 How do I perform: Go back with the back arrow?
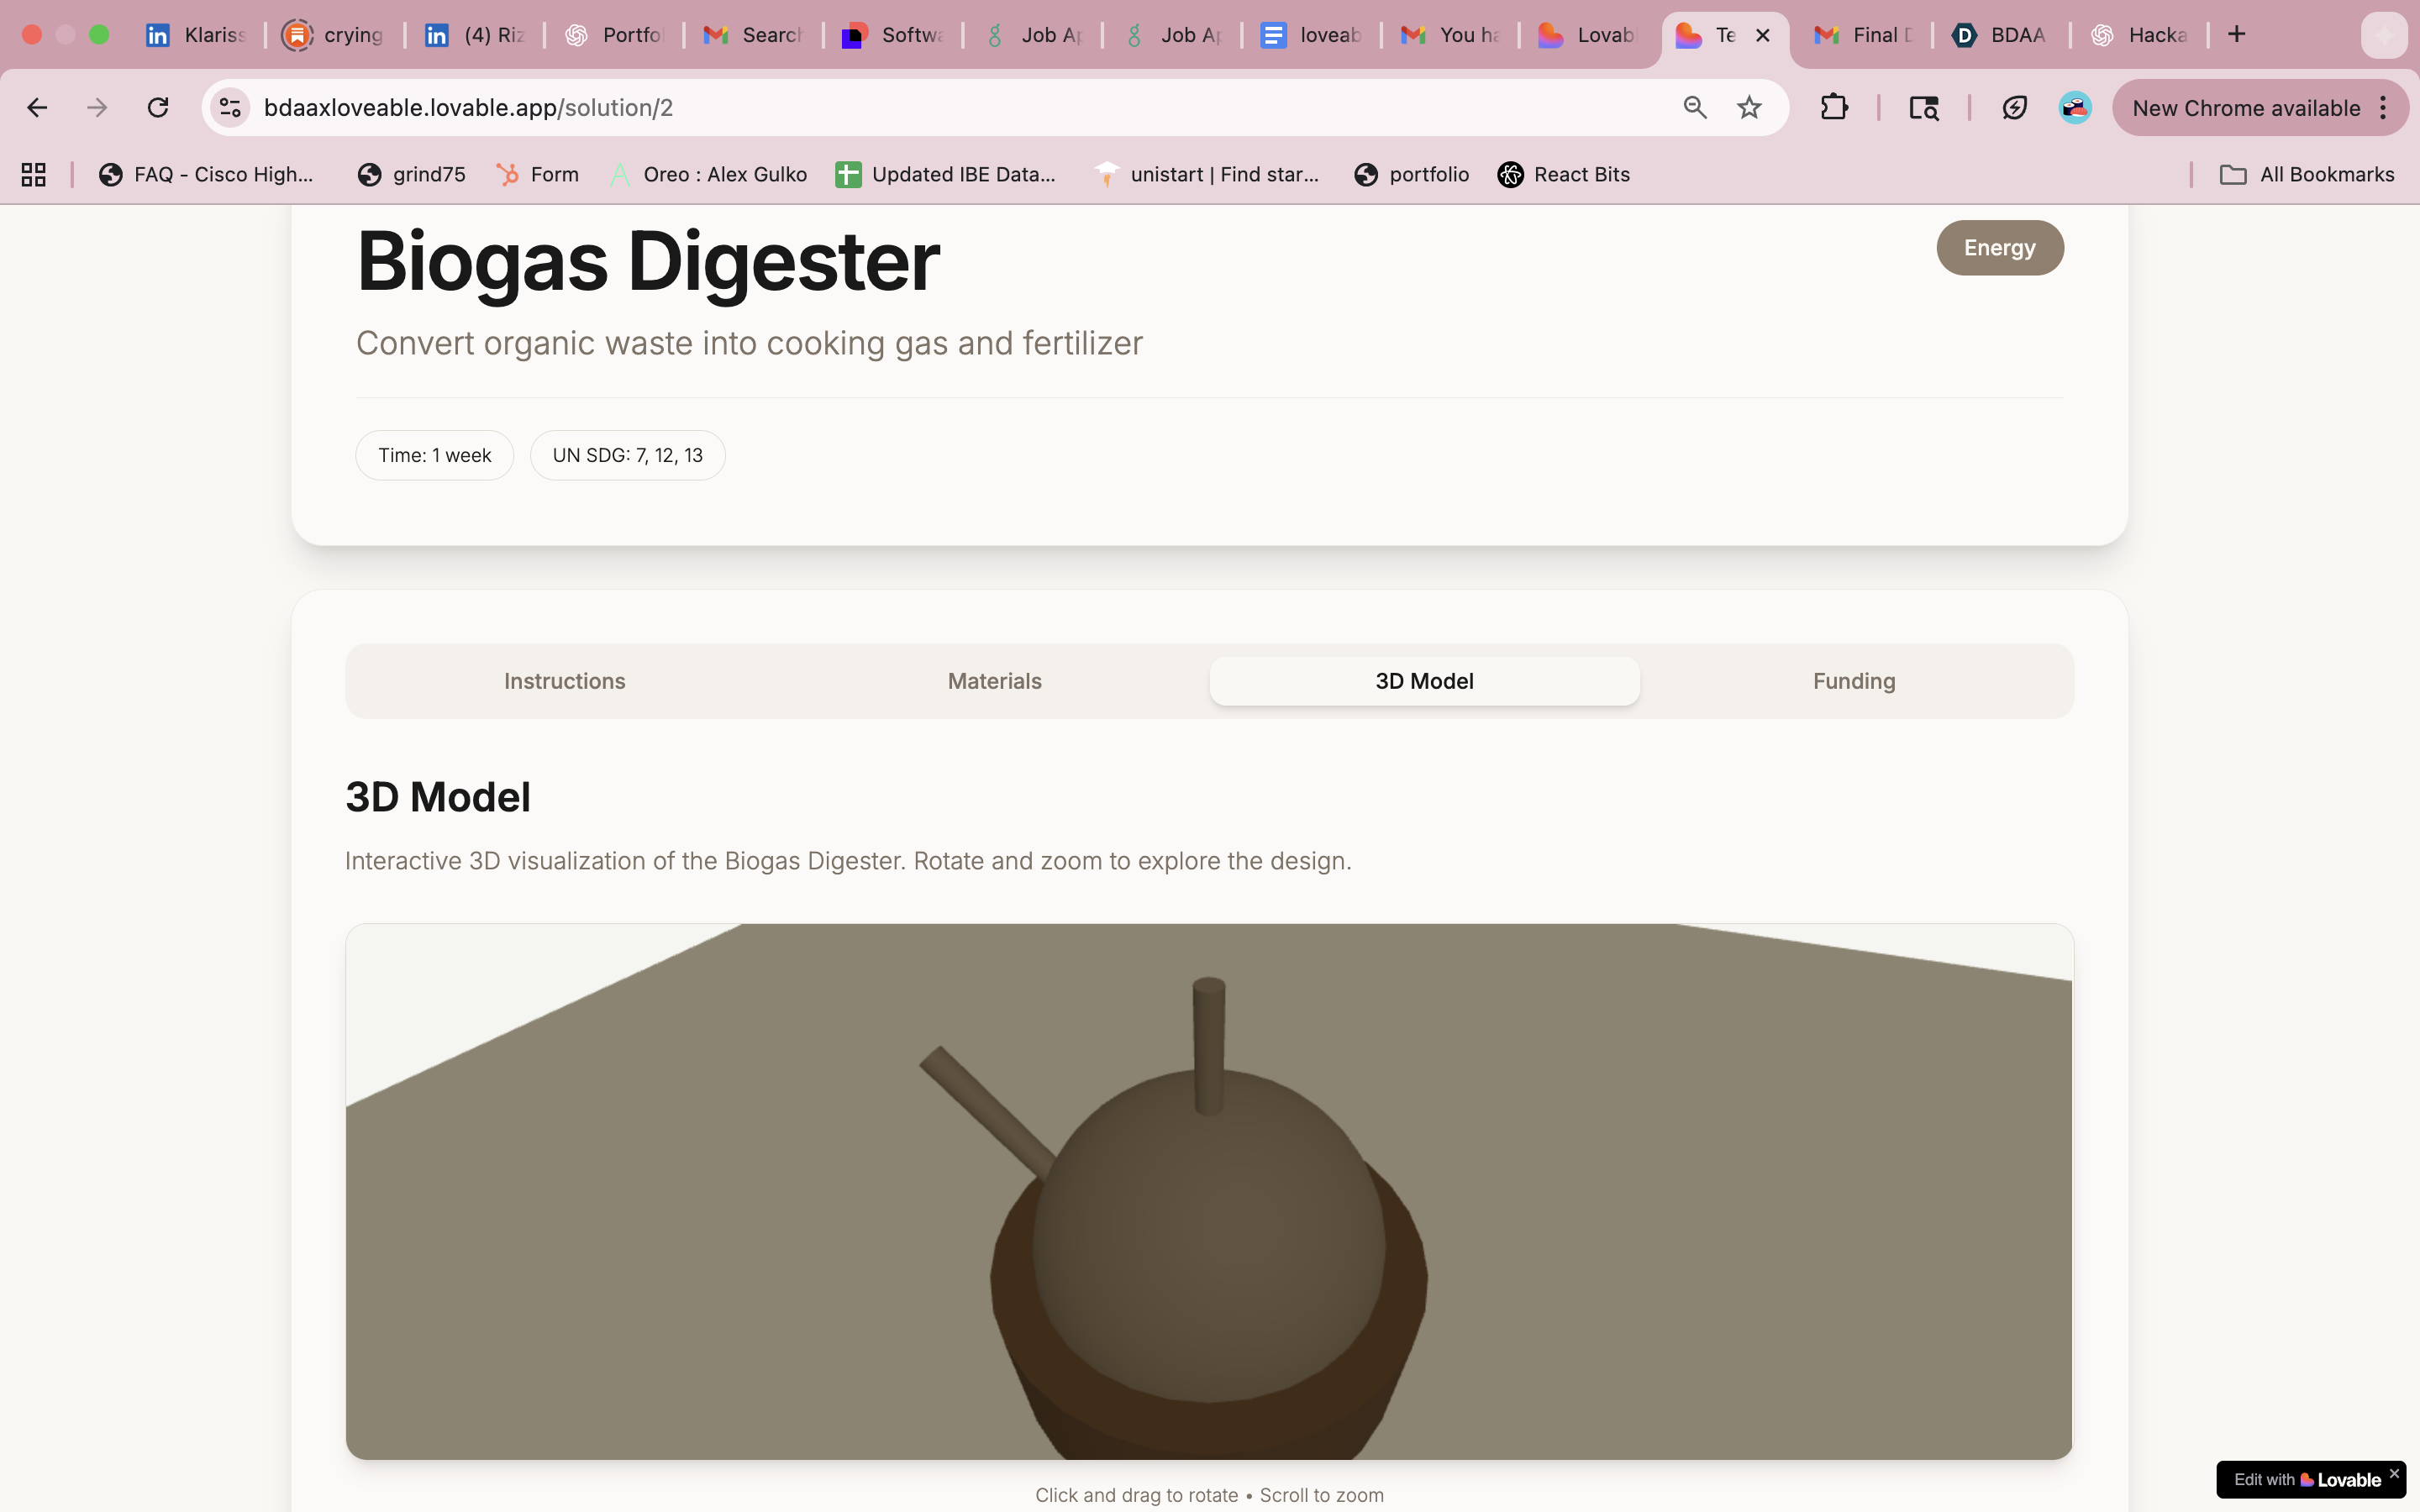[37, 108]
